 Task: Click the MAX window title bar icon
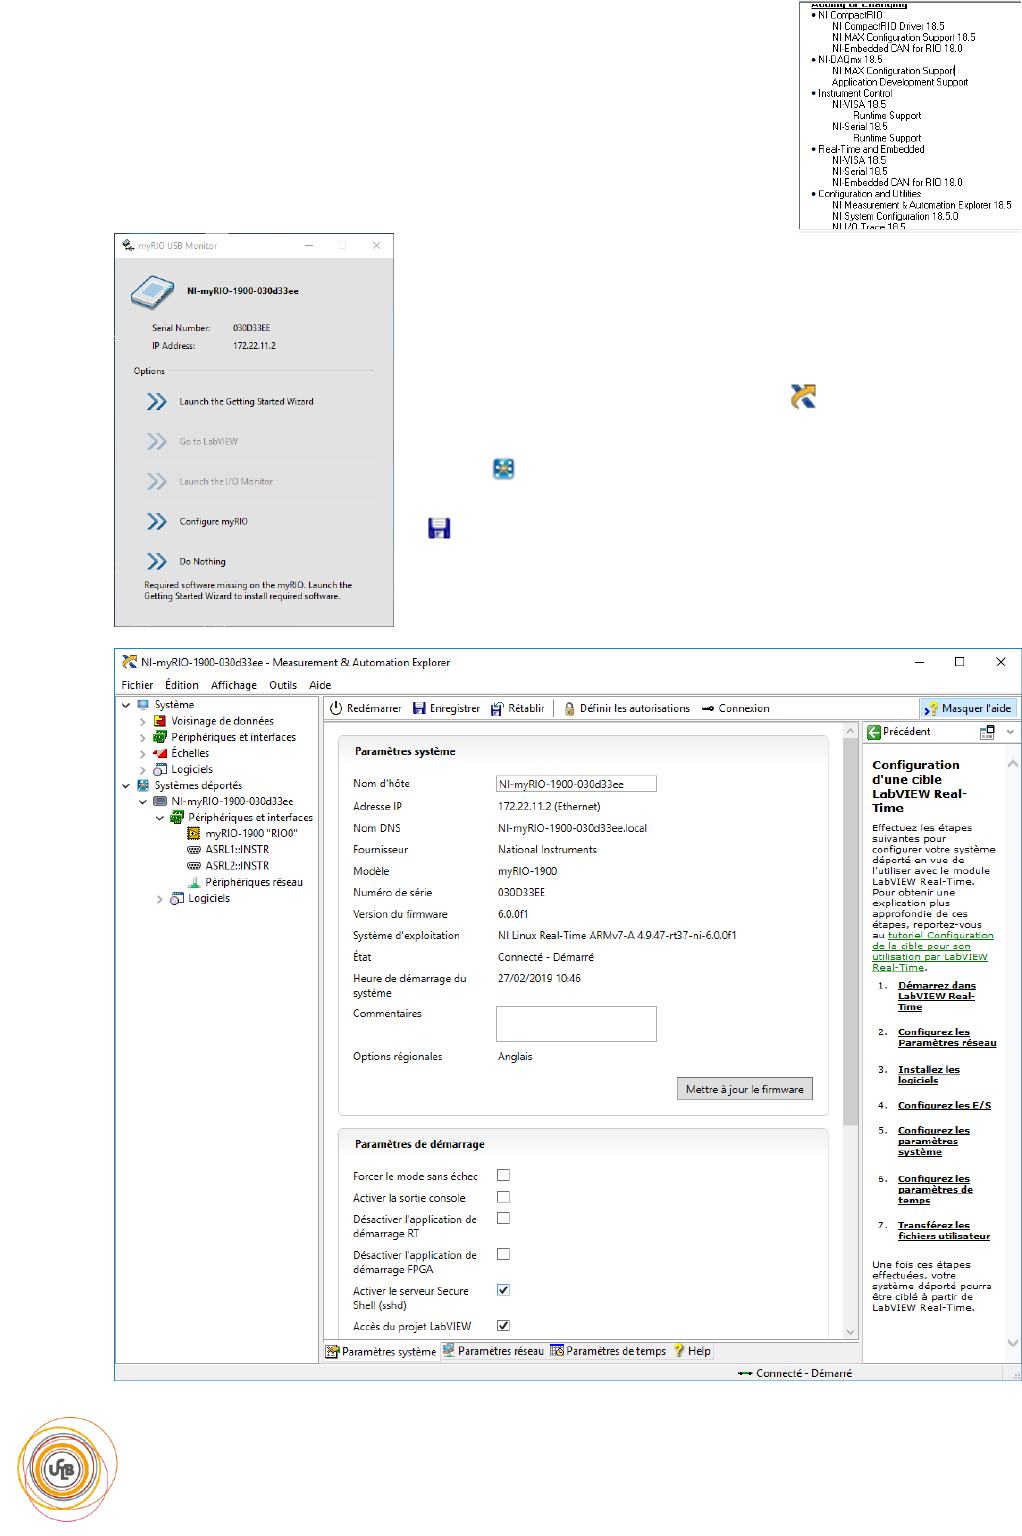129,662
